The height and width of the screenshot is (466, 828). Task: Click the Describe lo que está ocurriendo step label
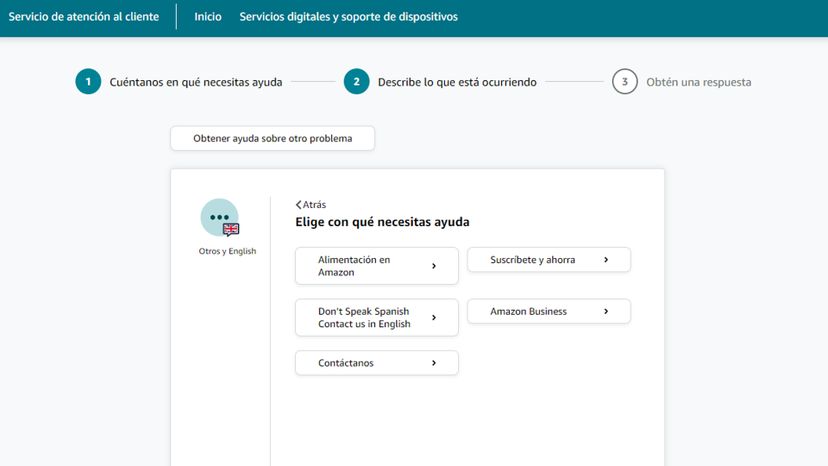coord(457,82)
